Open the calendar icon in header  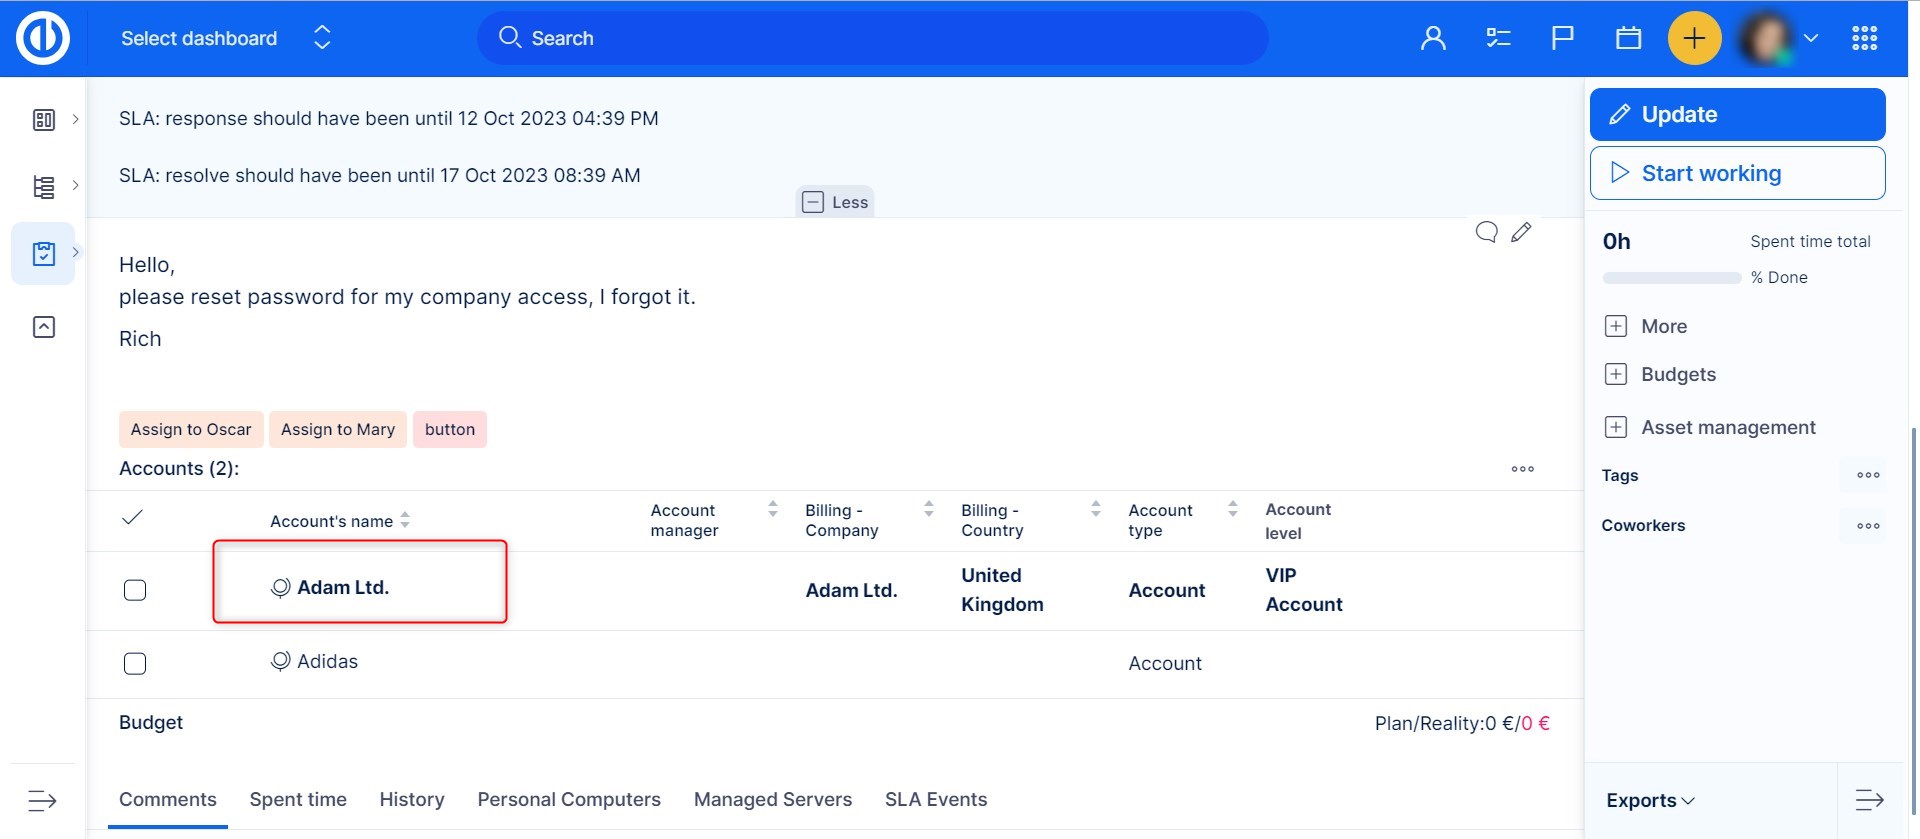click(x=1628, y=38)
